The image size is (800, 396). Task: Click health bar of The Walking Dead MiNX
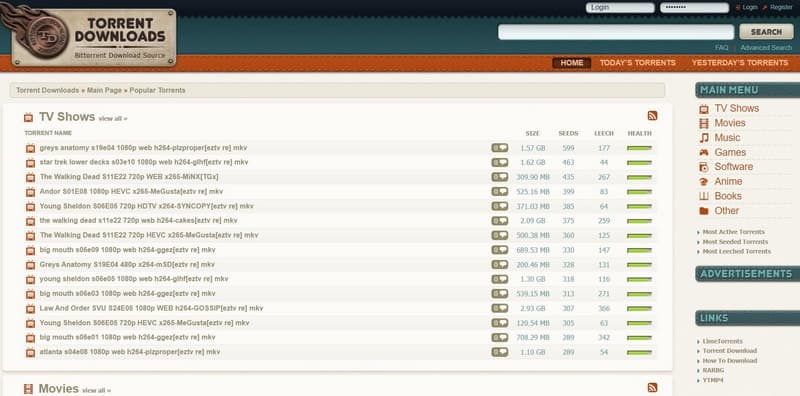tap(639, 177)
